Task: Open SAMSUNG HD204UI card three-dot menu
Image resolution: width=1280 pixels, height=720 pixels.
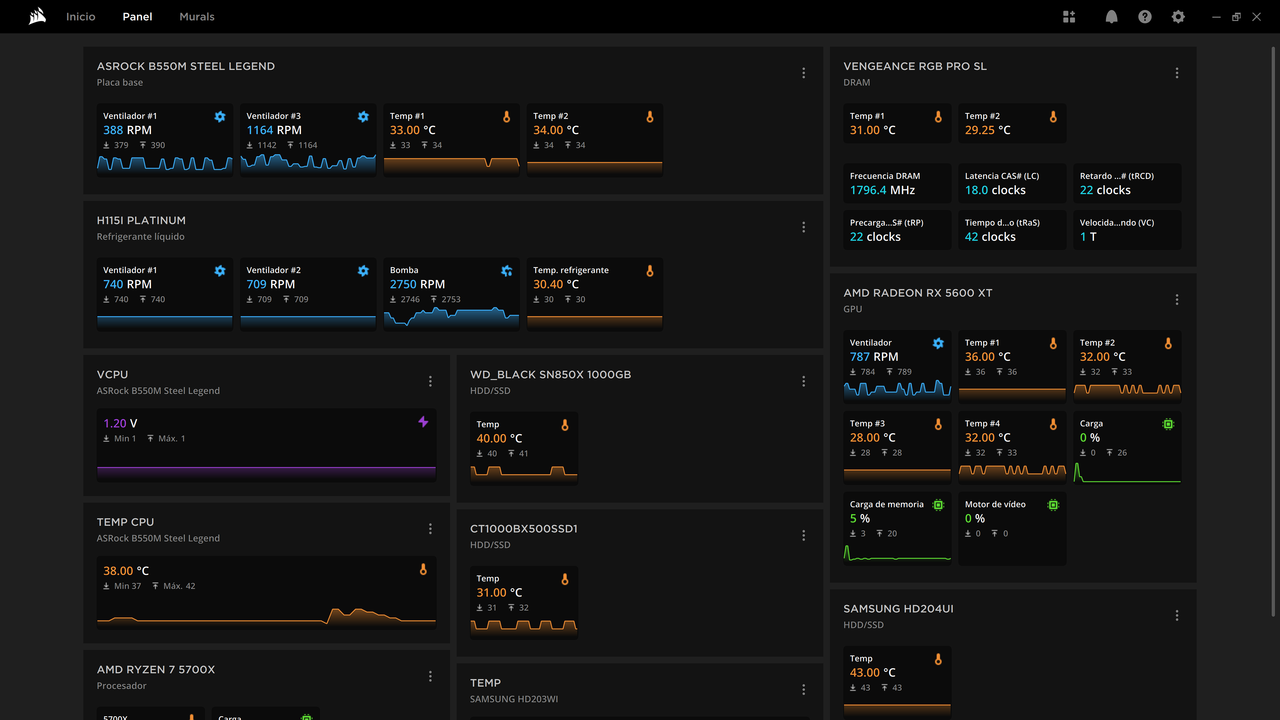Action: coord(1177,616)
